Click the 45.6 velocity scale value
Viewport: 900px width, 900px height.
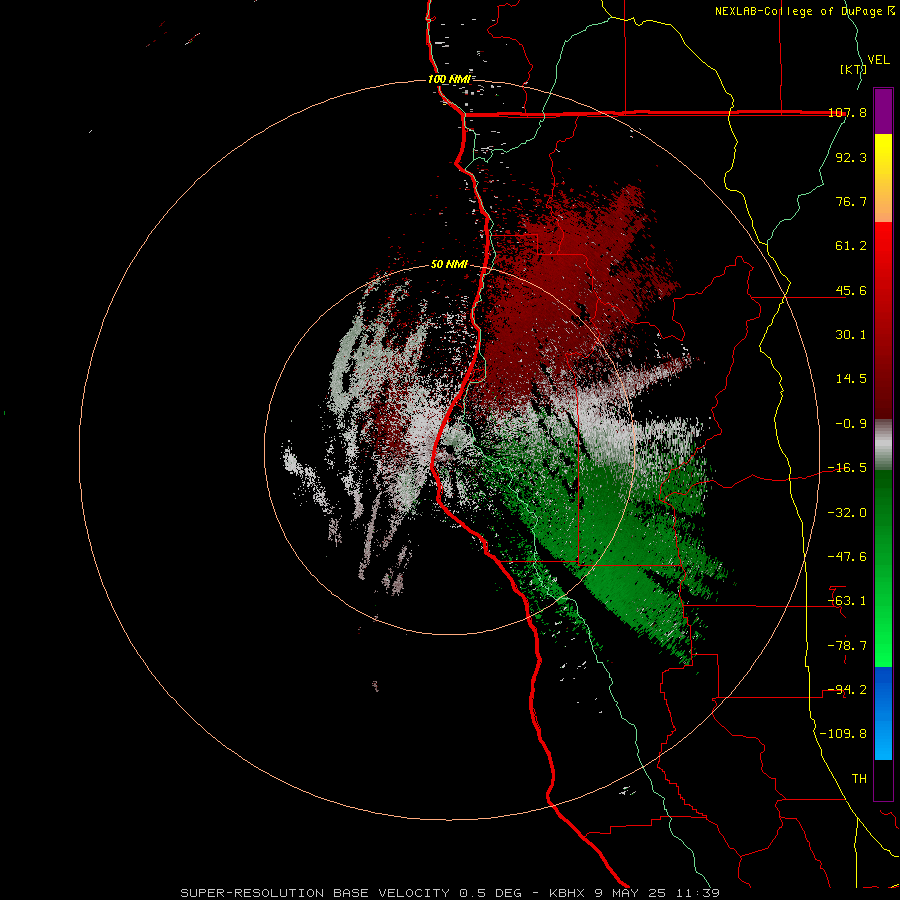(x=851, y=290)
